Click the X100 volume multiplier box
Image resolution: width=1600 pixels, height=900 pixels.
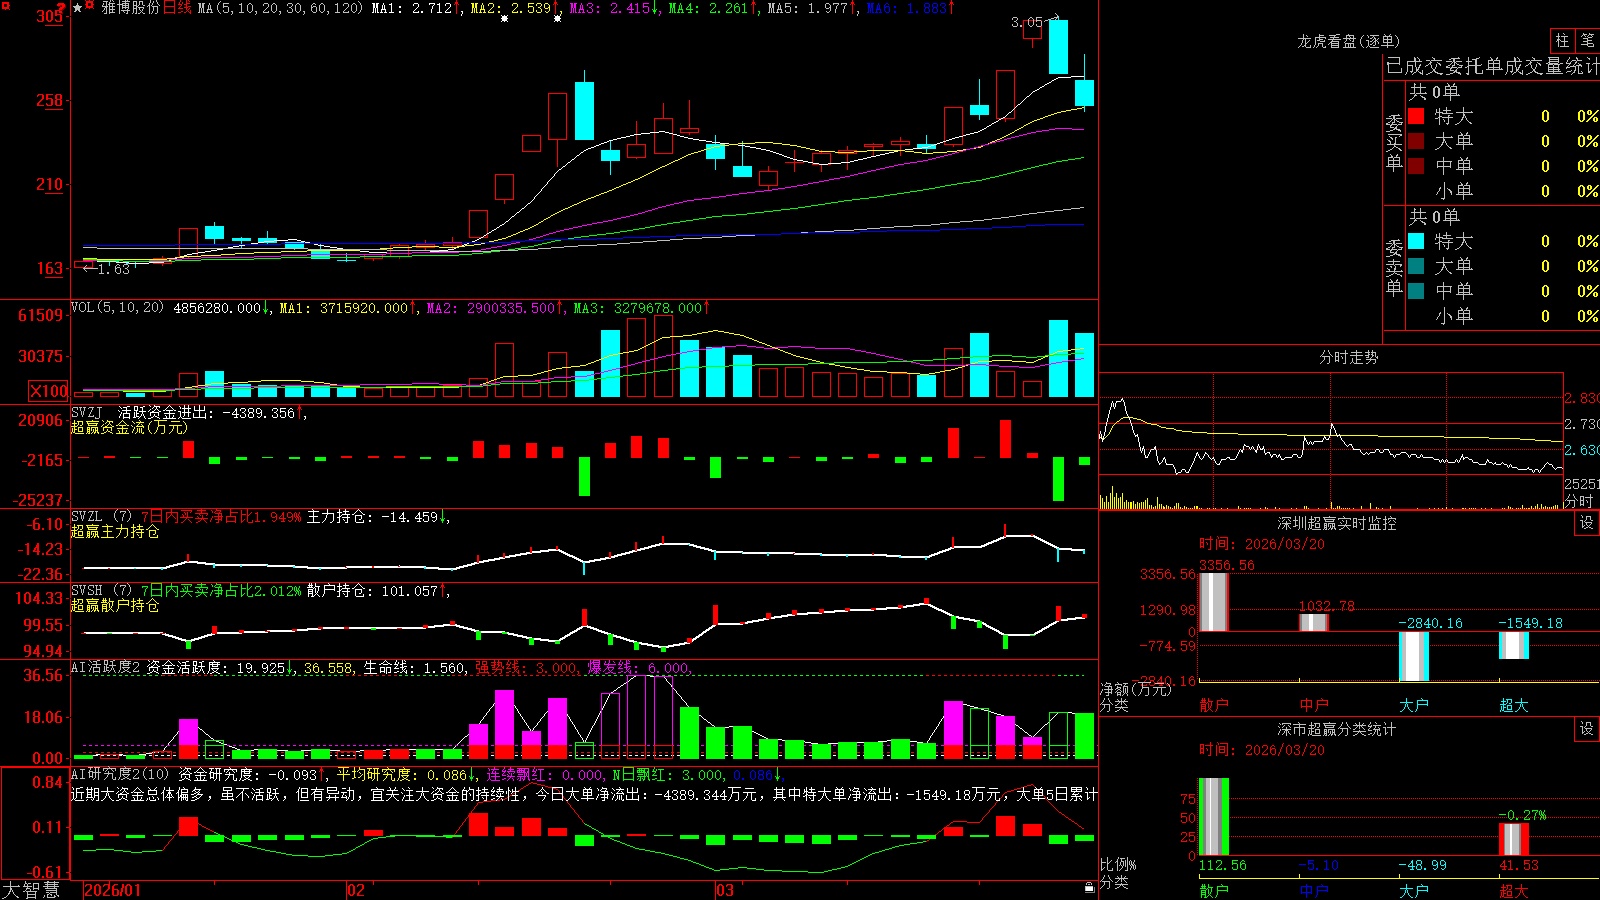[49, 391]
